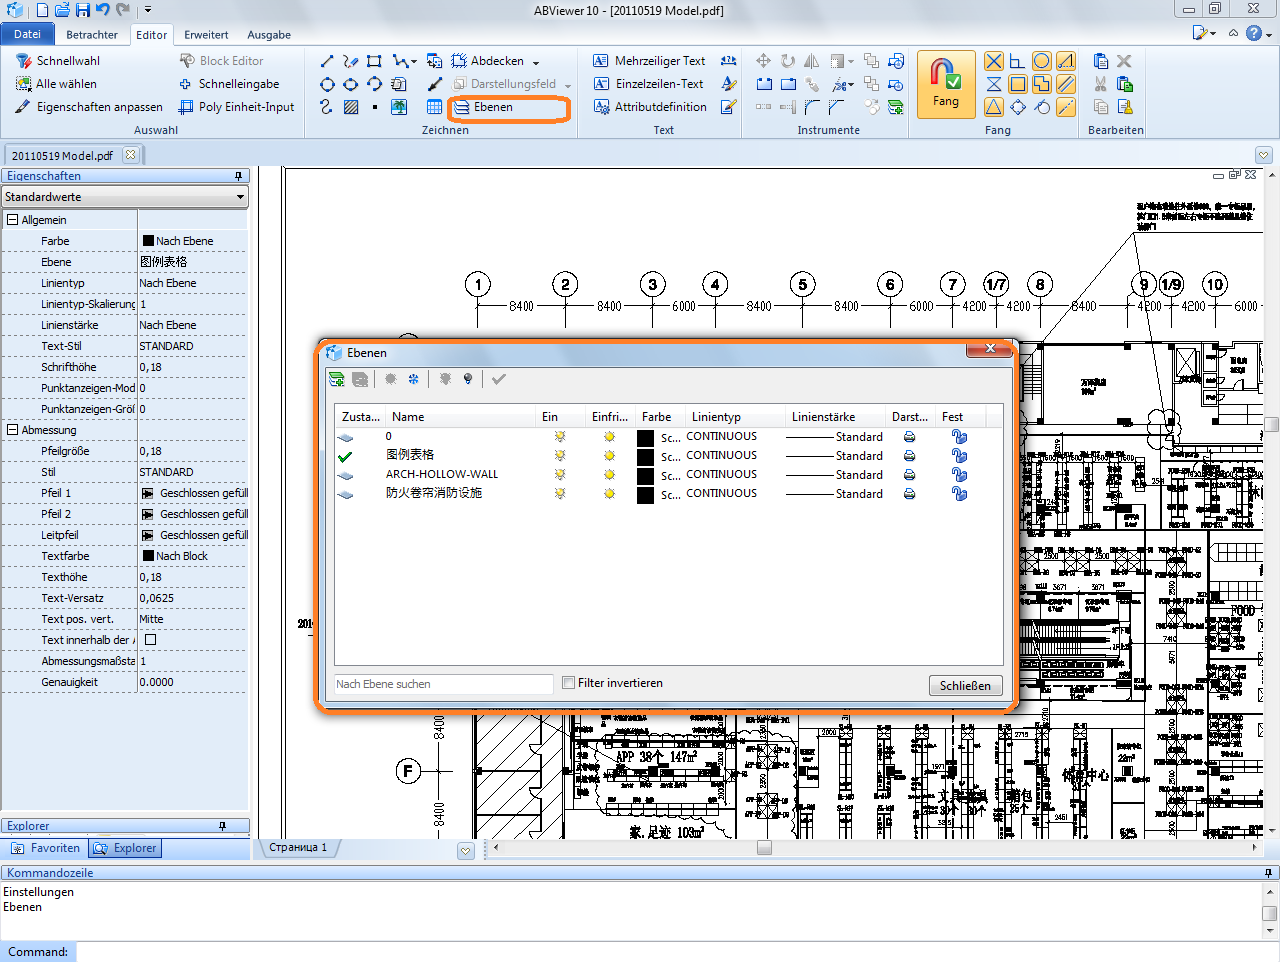Switch to the Betrachter ribbon tab
This screenshot has height=962, width=1280.
(92, 35)
